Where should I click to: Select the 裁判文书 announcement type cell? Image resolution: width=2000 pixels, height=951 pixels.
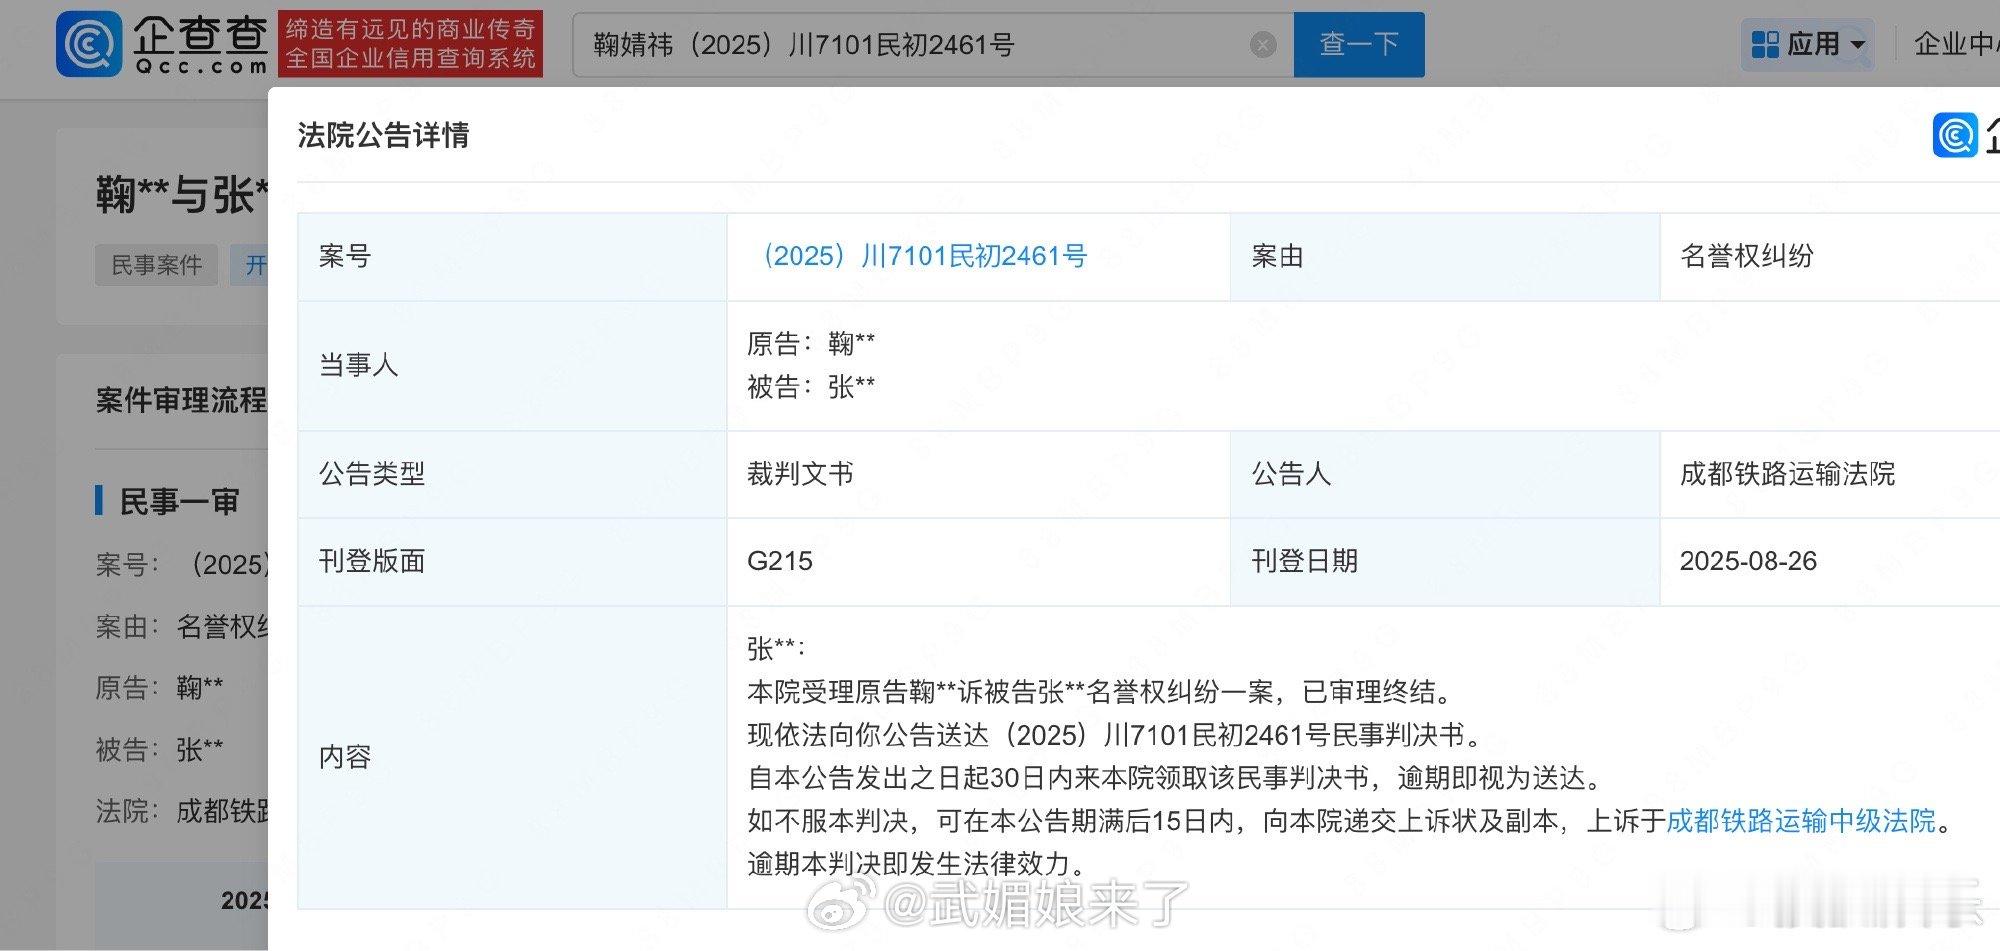800,474
